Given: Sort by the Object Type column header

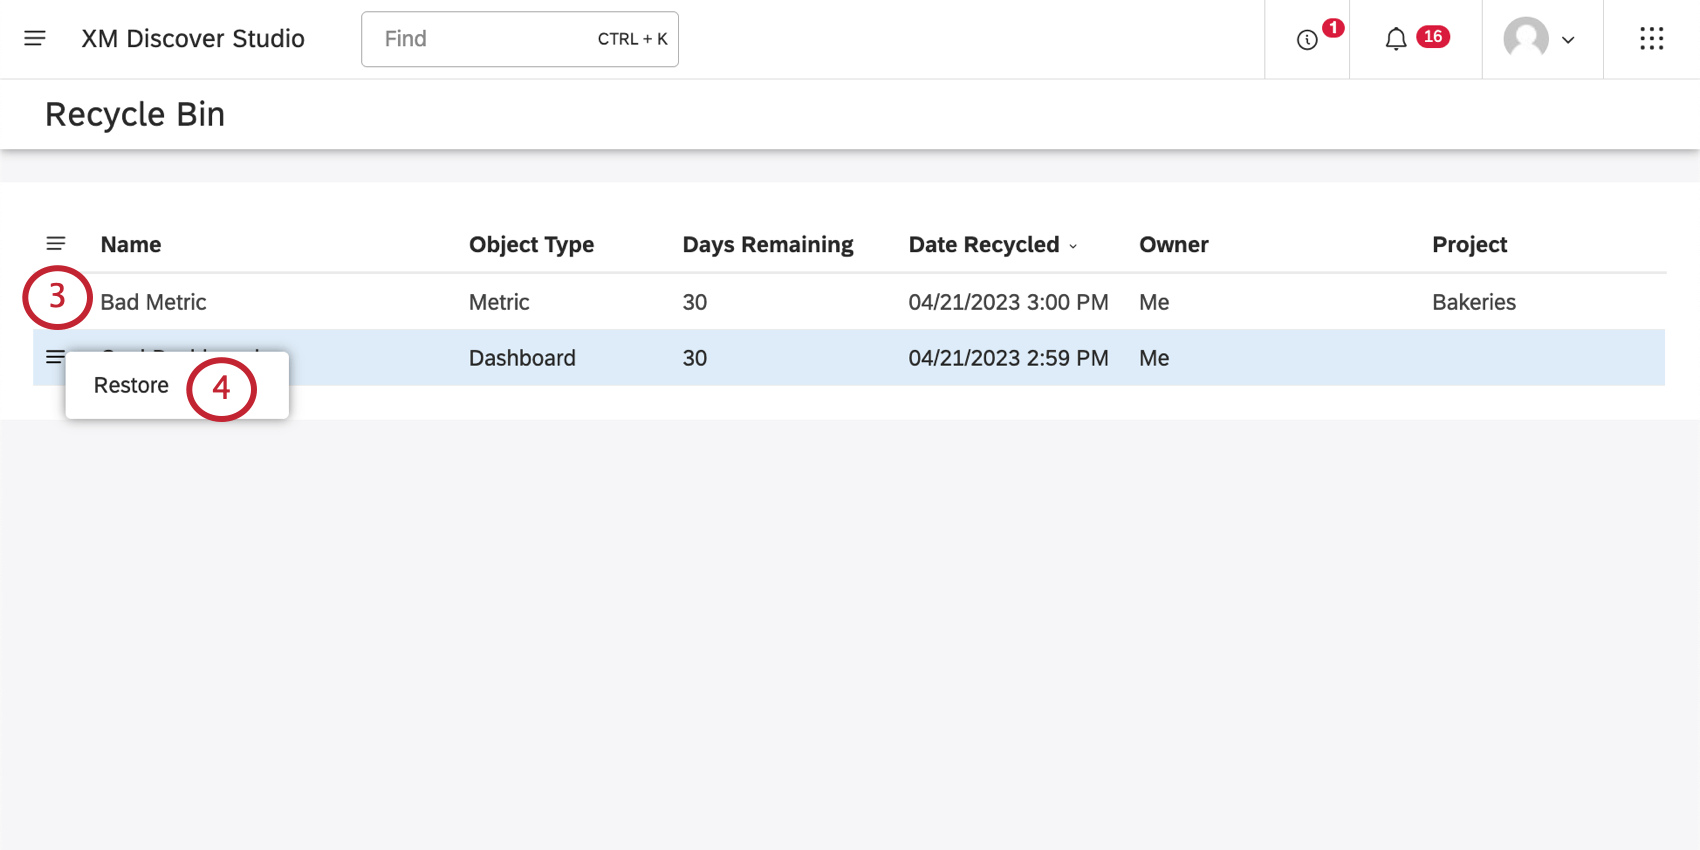Looking at the screenshot, I should [x=532, y=245].
